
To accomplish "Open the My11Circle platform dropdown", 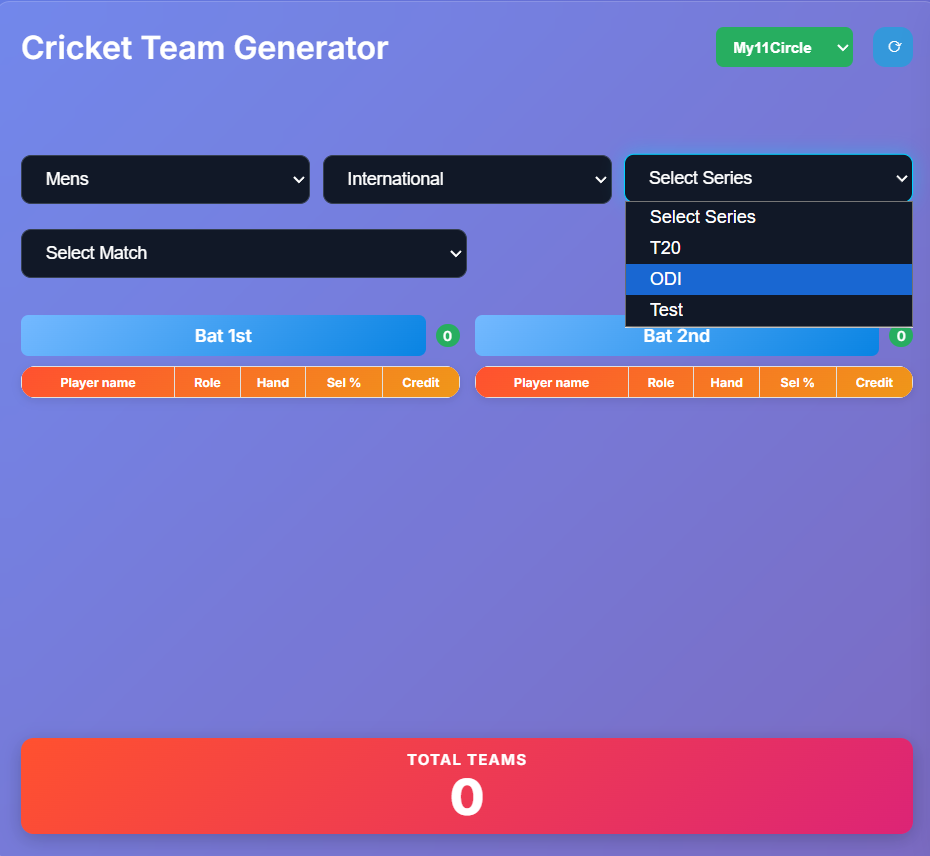I will coord(784,47).
